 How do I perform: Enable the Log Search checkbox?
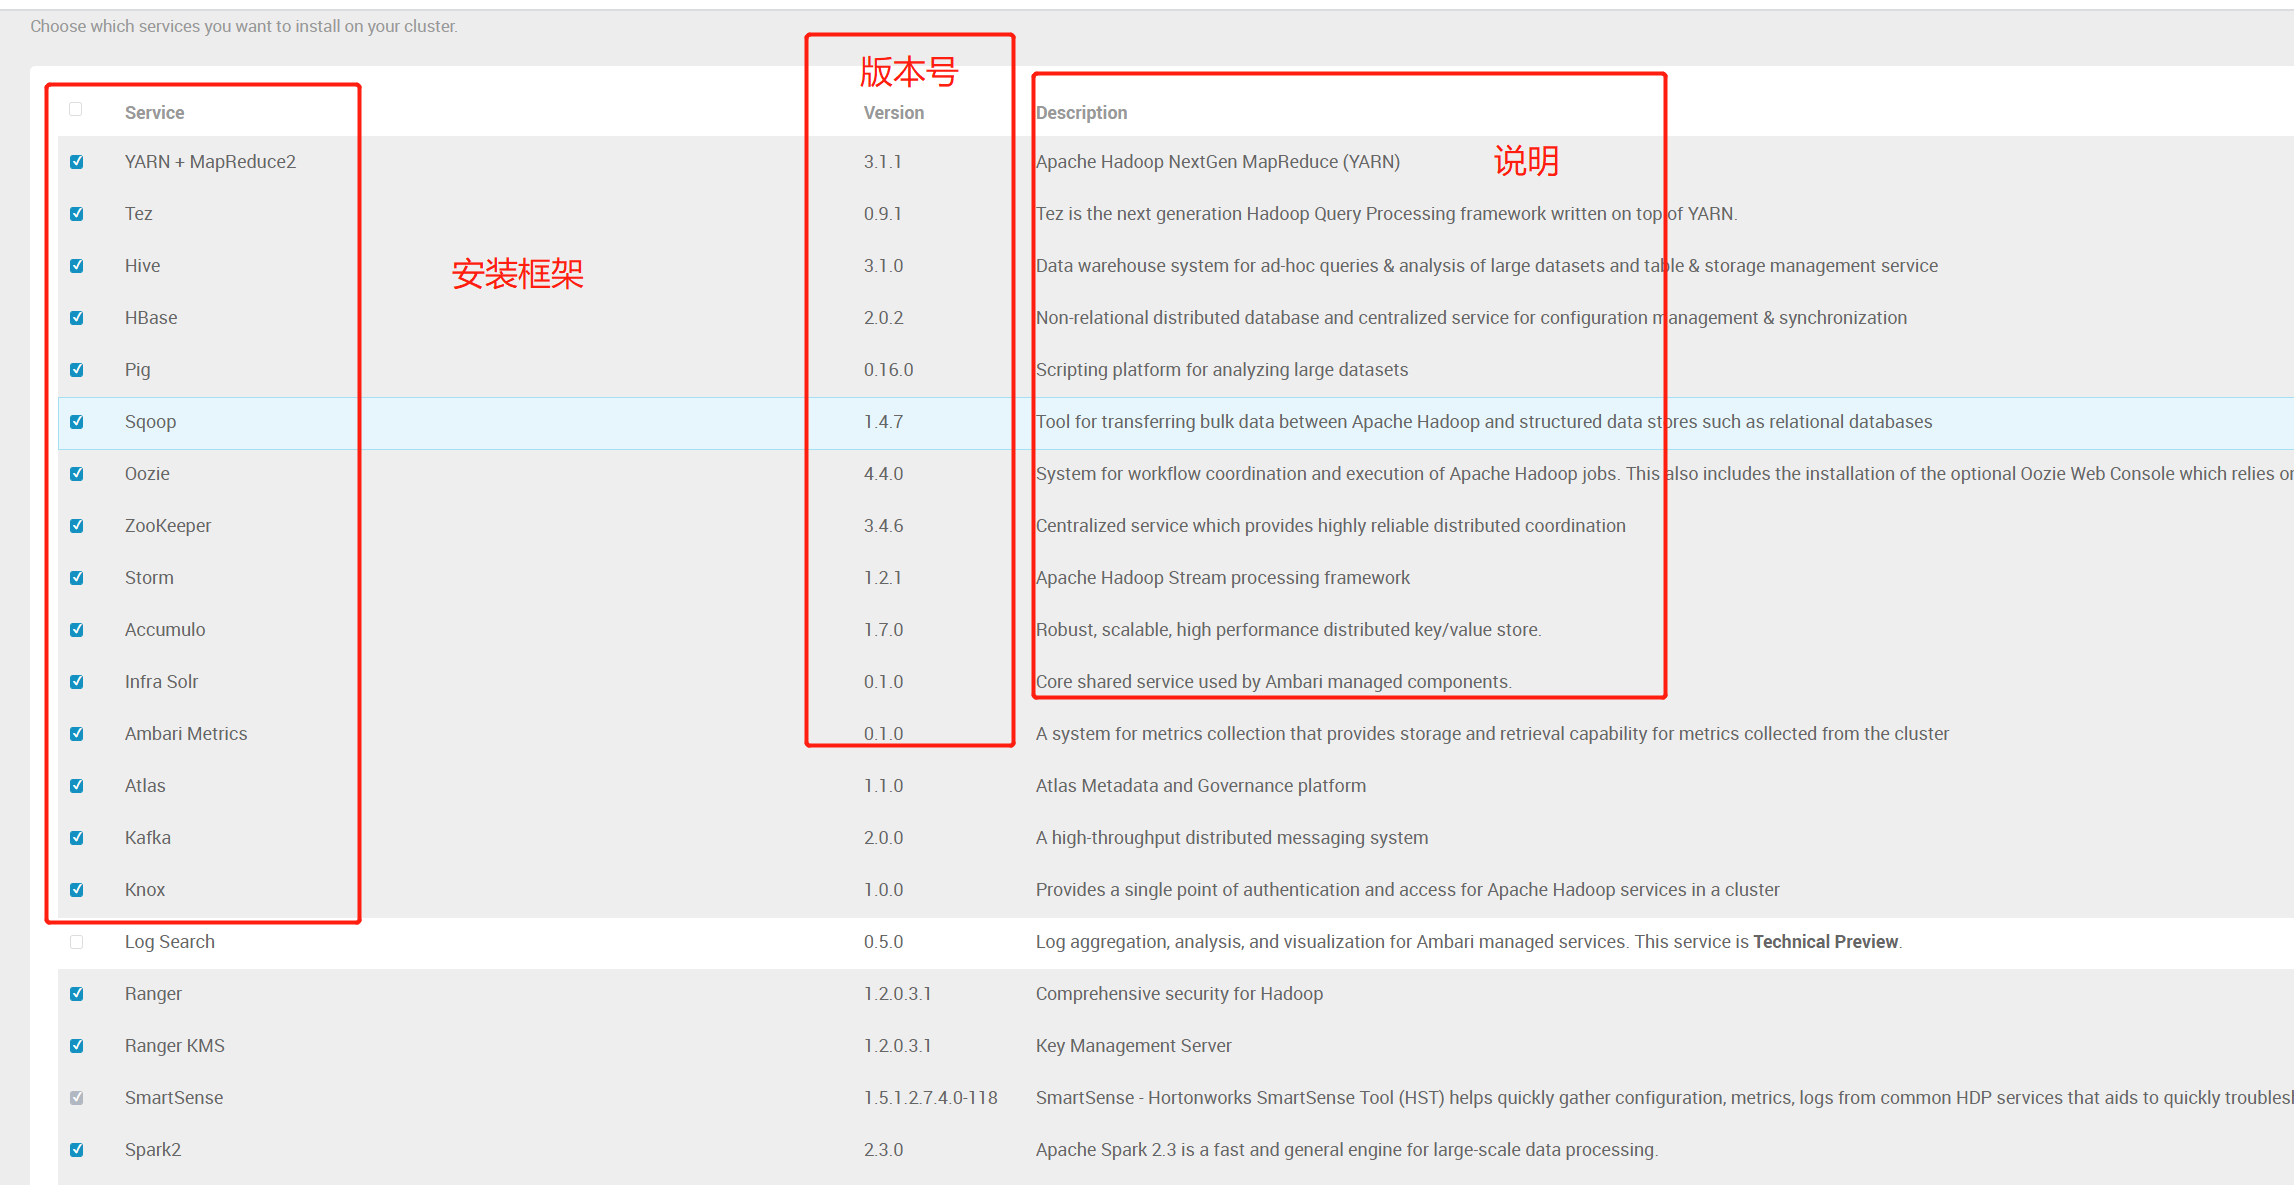click(x=77, y=942)
